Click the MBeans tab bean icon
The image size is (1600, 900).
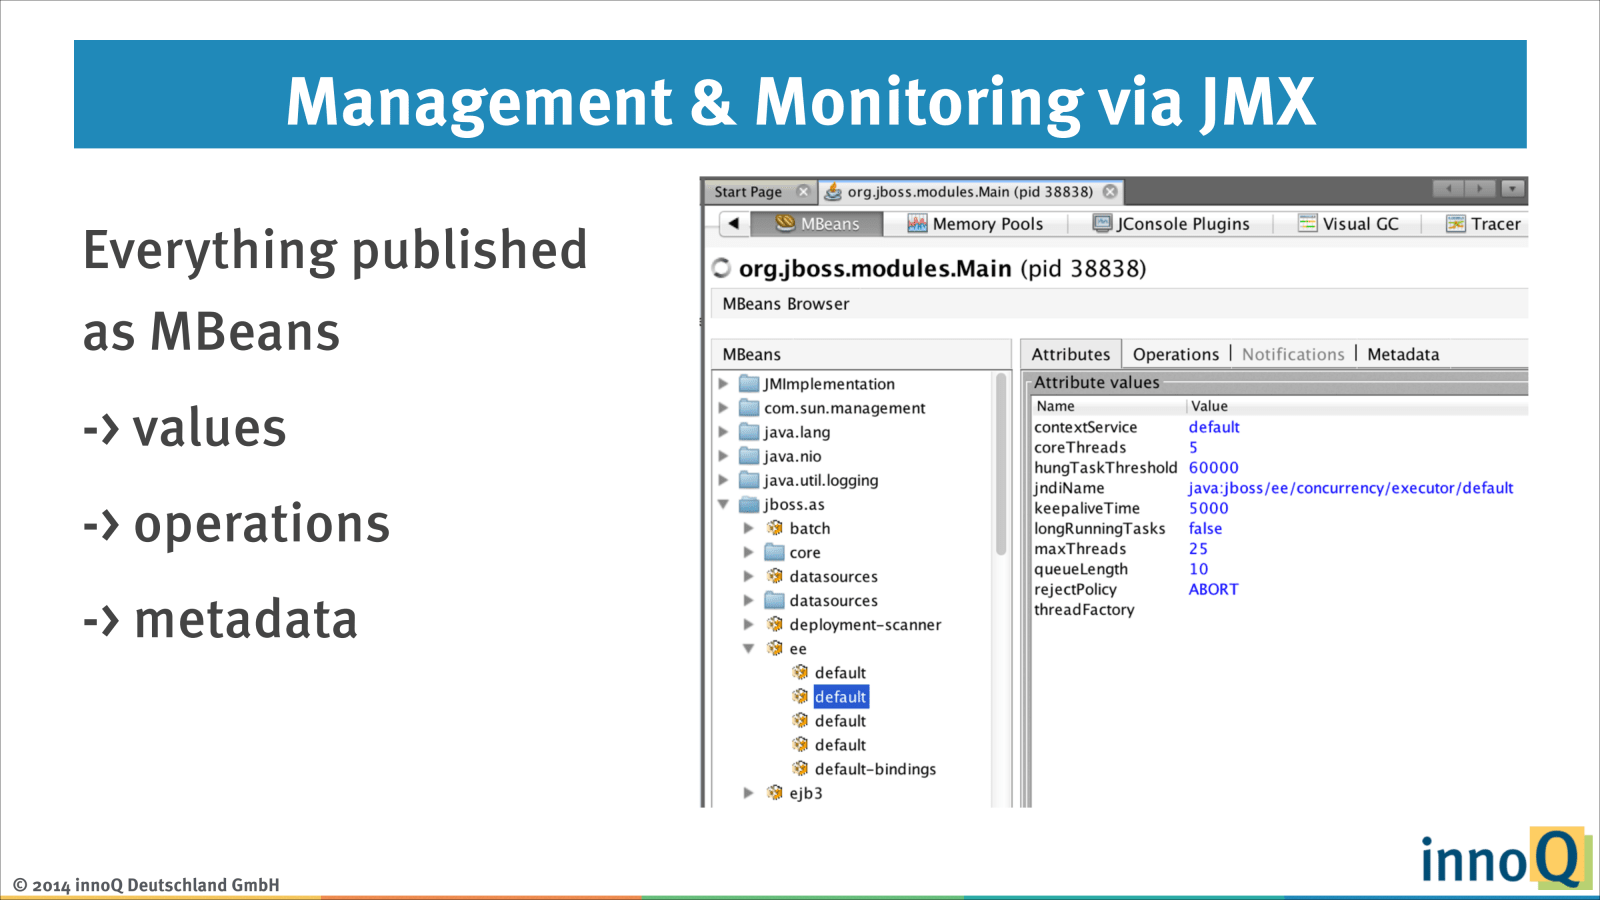pyautogui.click(x=785, y=223)
